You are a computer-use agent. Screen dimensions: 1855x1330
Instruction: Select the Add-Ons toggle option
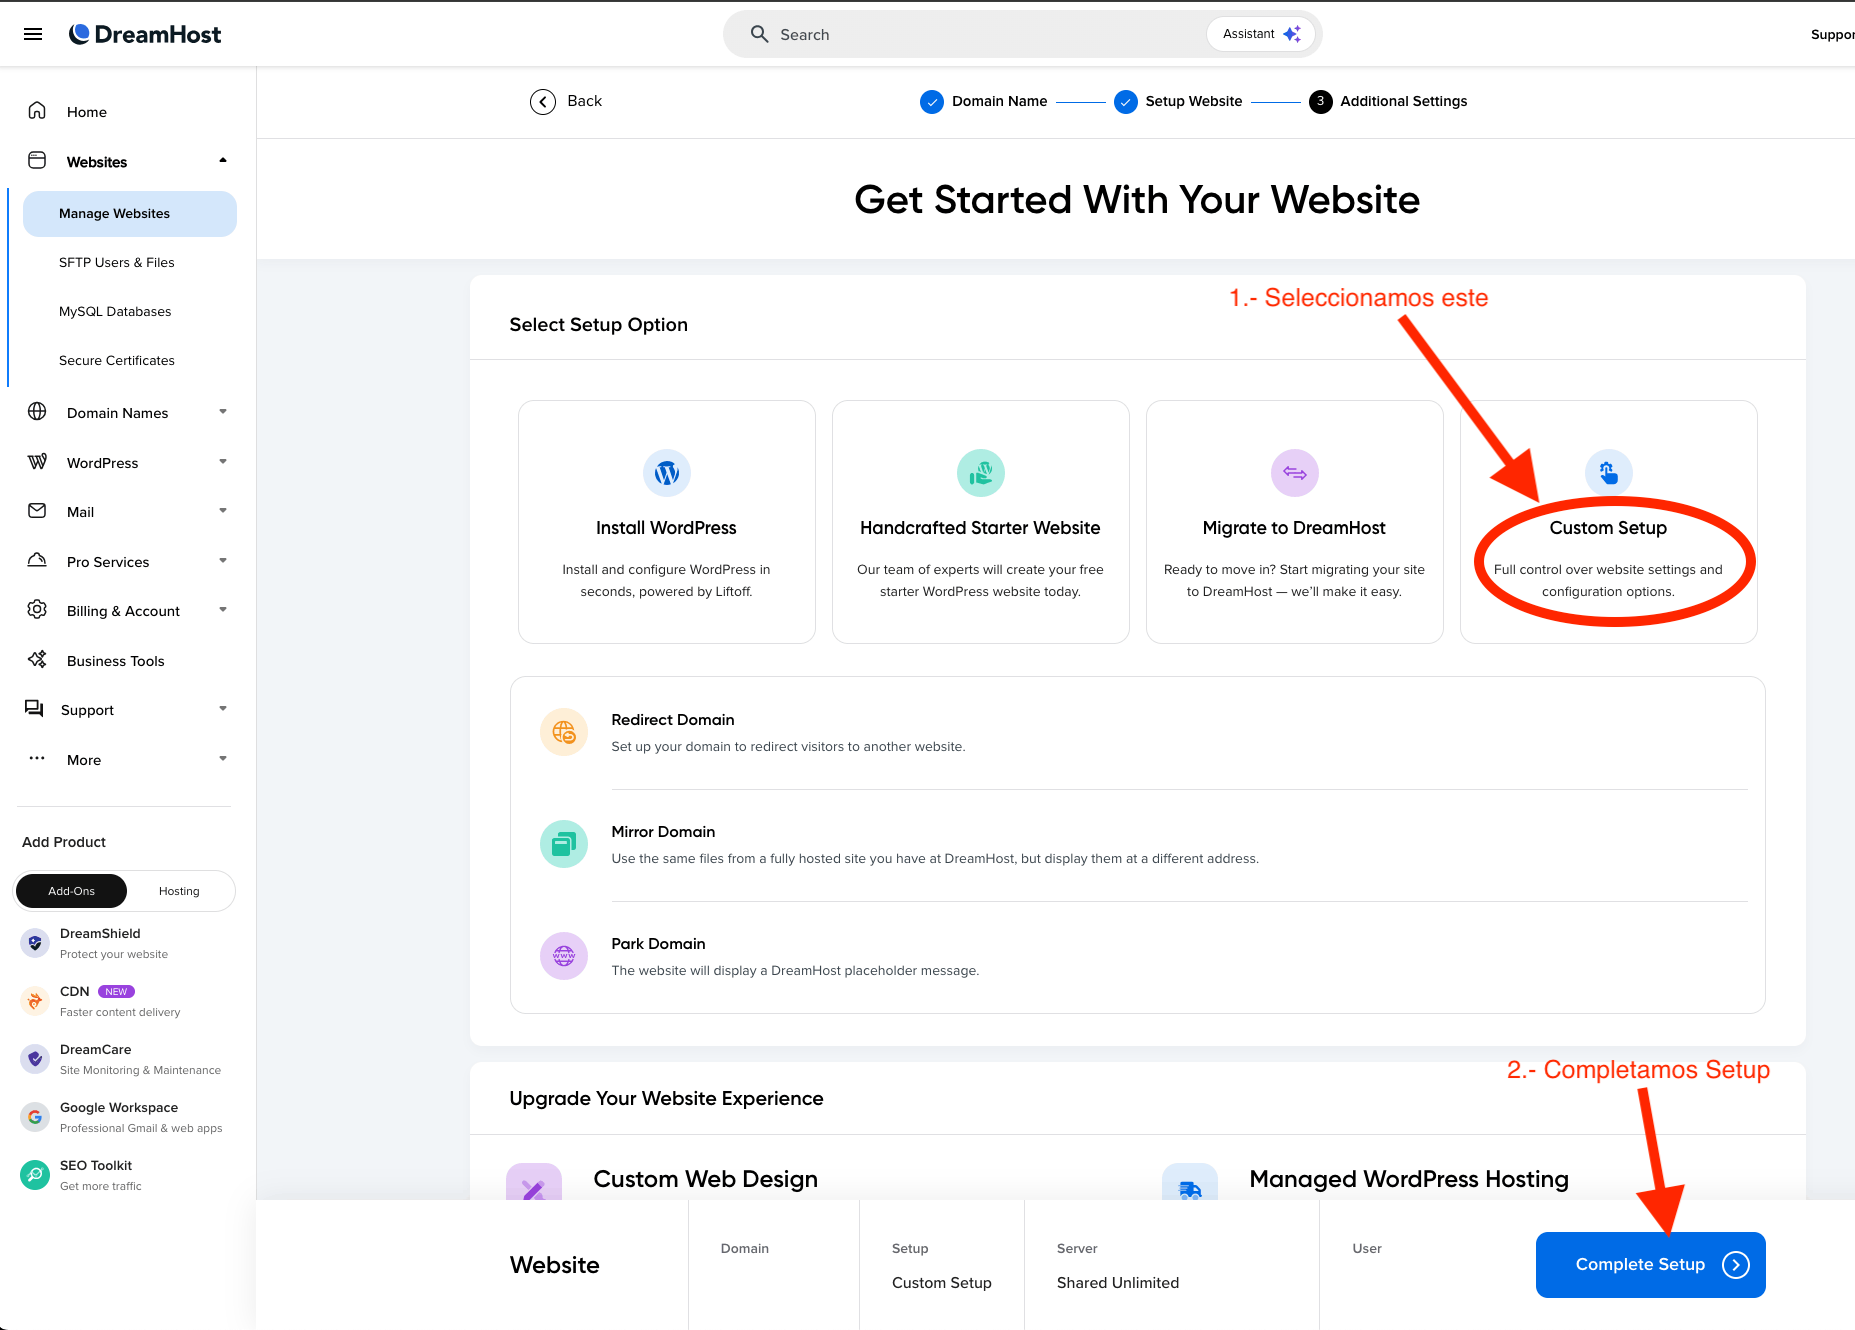72,891
